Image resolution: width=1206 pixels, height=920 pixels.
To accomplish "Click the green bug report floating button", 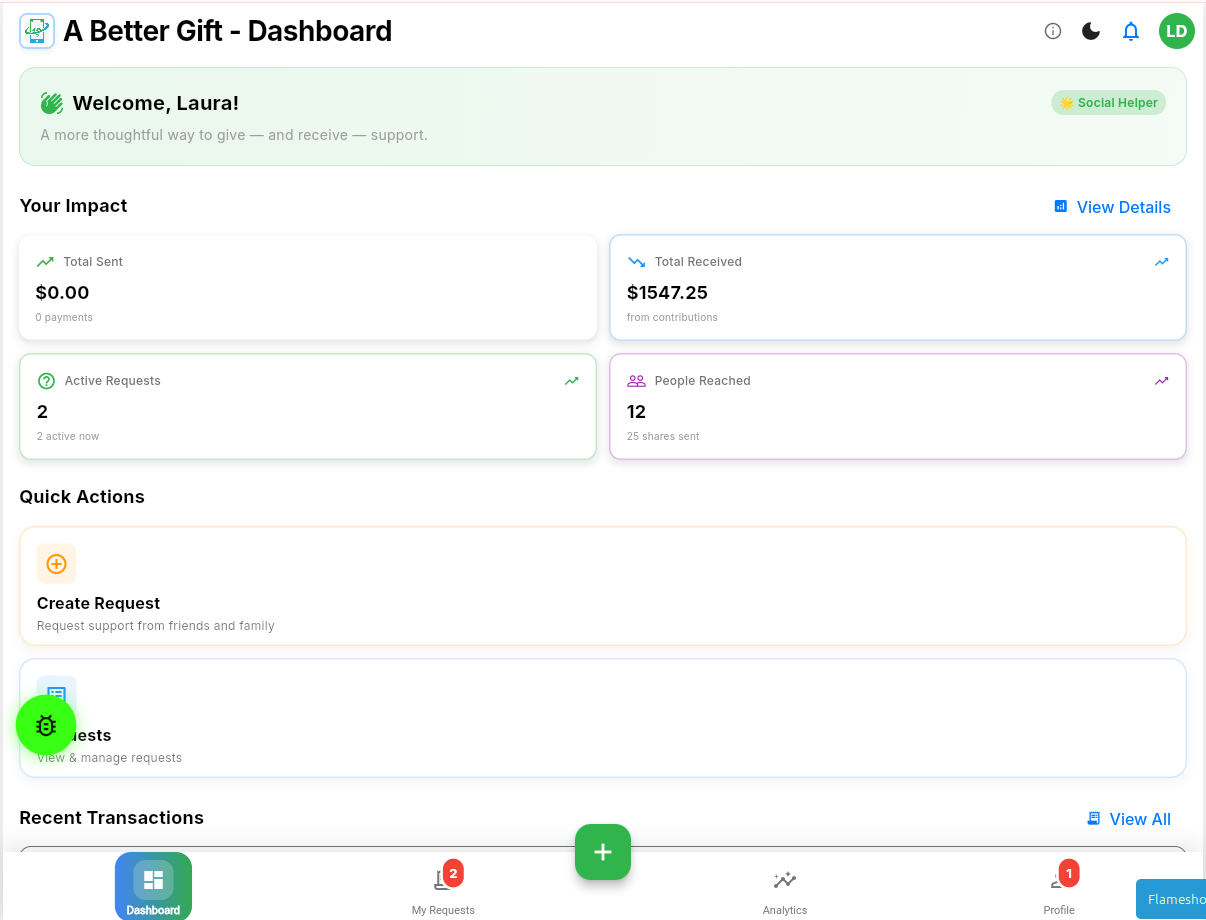I will (x=46, y=725).
